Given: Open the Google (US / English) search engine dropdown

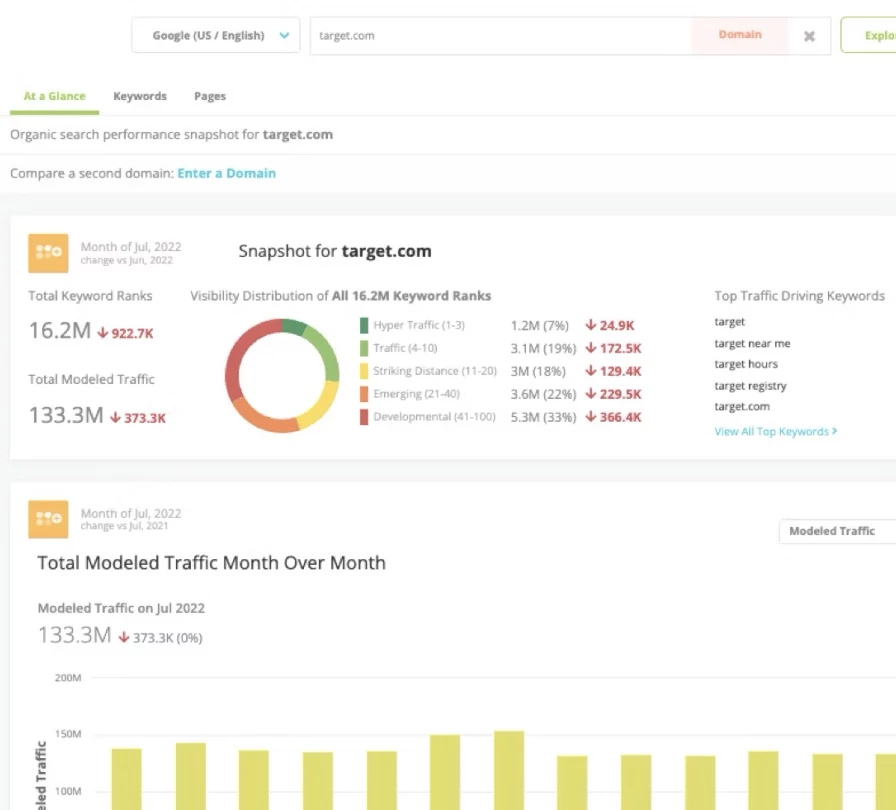Looking at the screenshot, I should point(215,35).
